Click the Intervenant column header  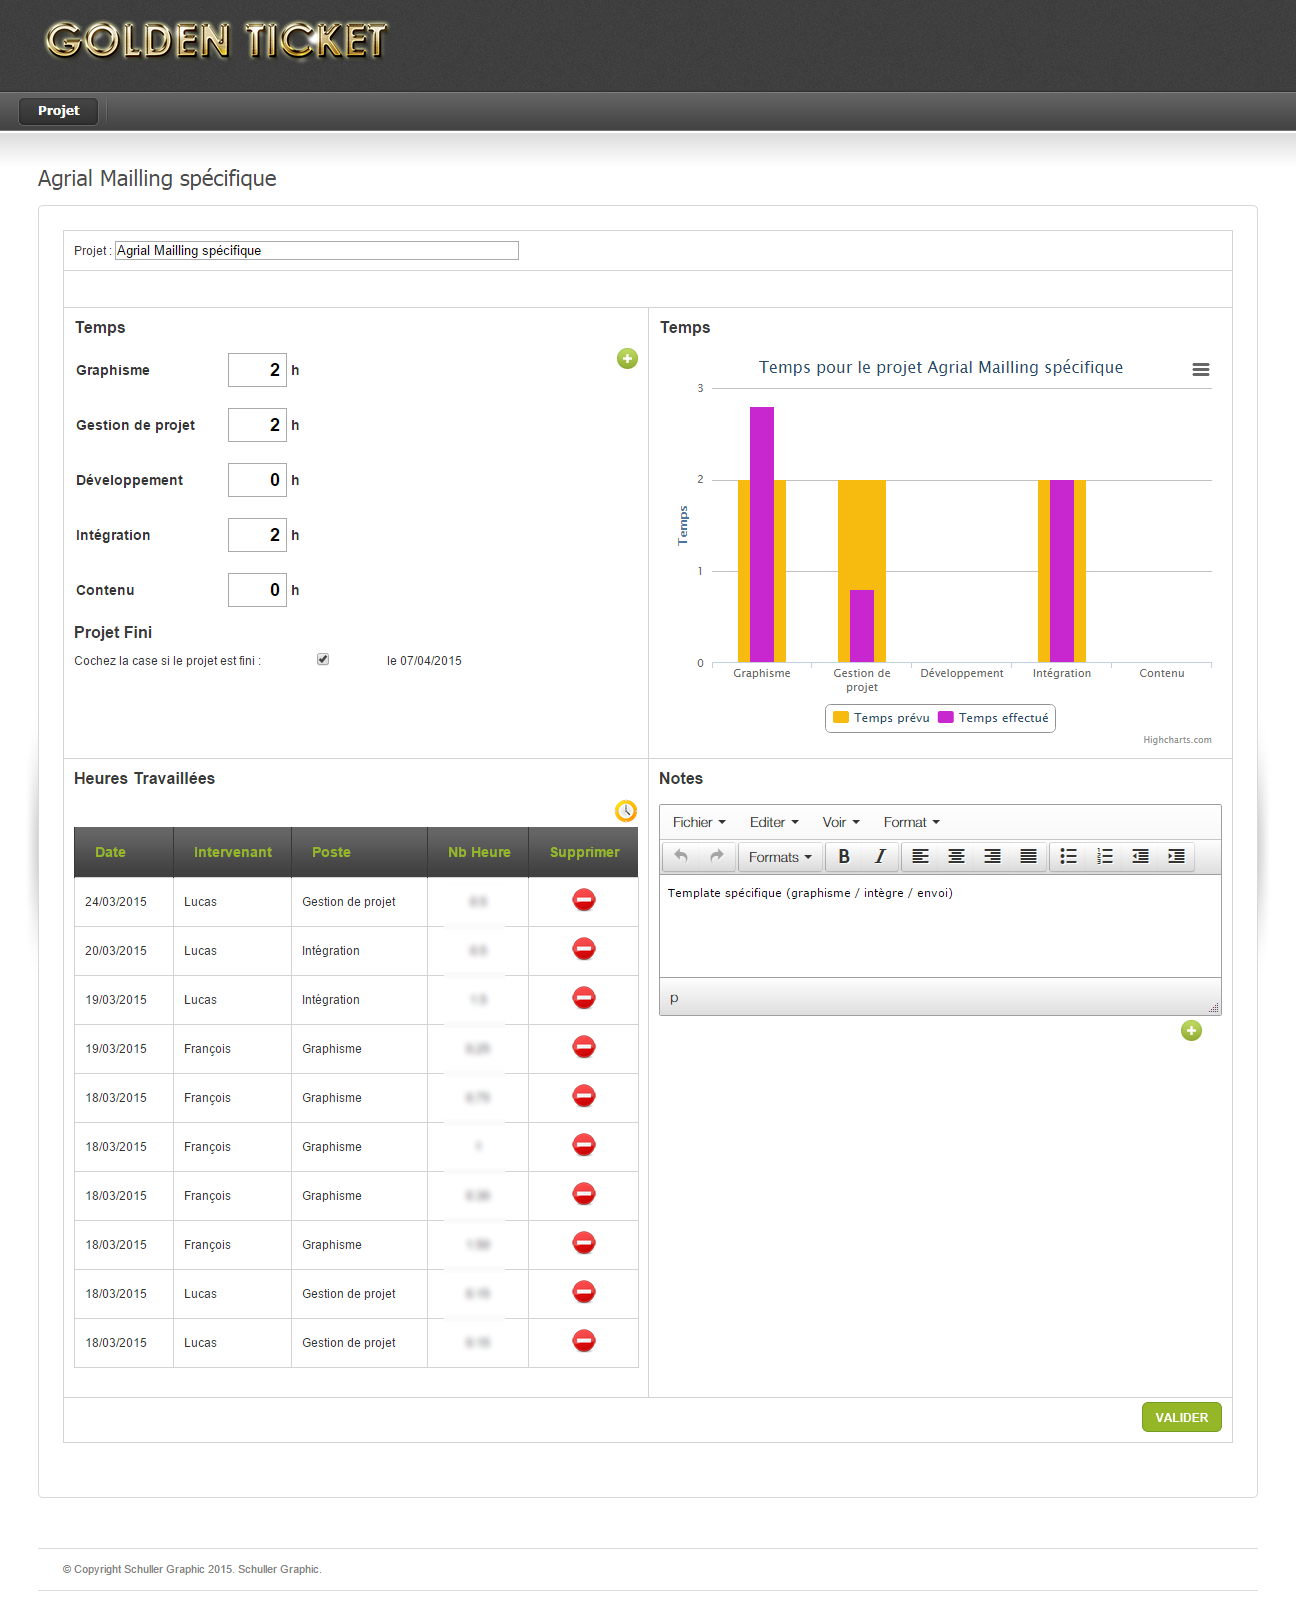click(x=233, y=852)
